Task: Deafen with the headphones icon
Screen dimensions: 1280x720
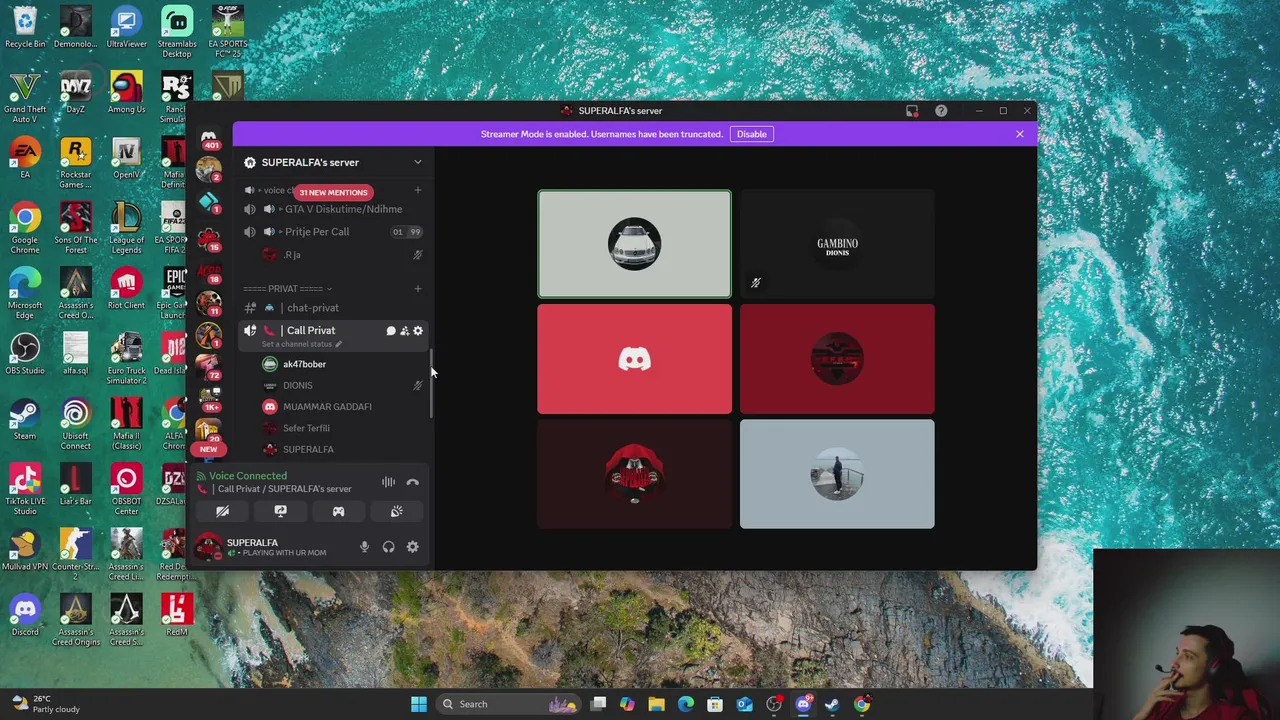Action: coord(388,547)
